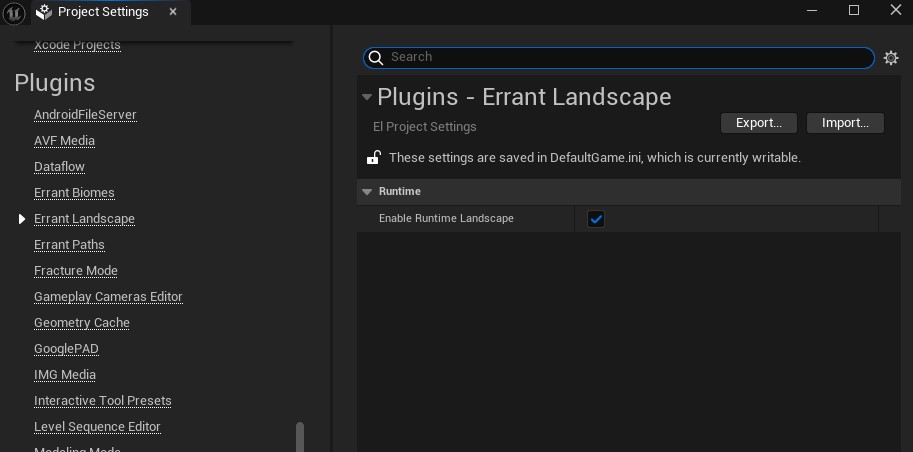Click the Unreal Engine logo icon
The width and height of the screenshot is (913, 452).
coord(14,12)
